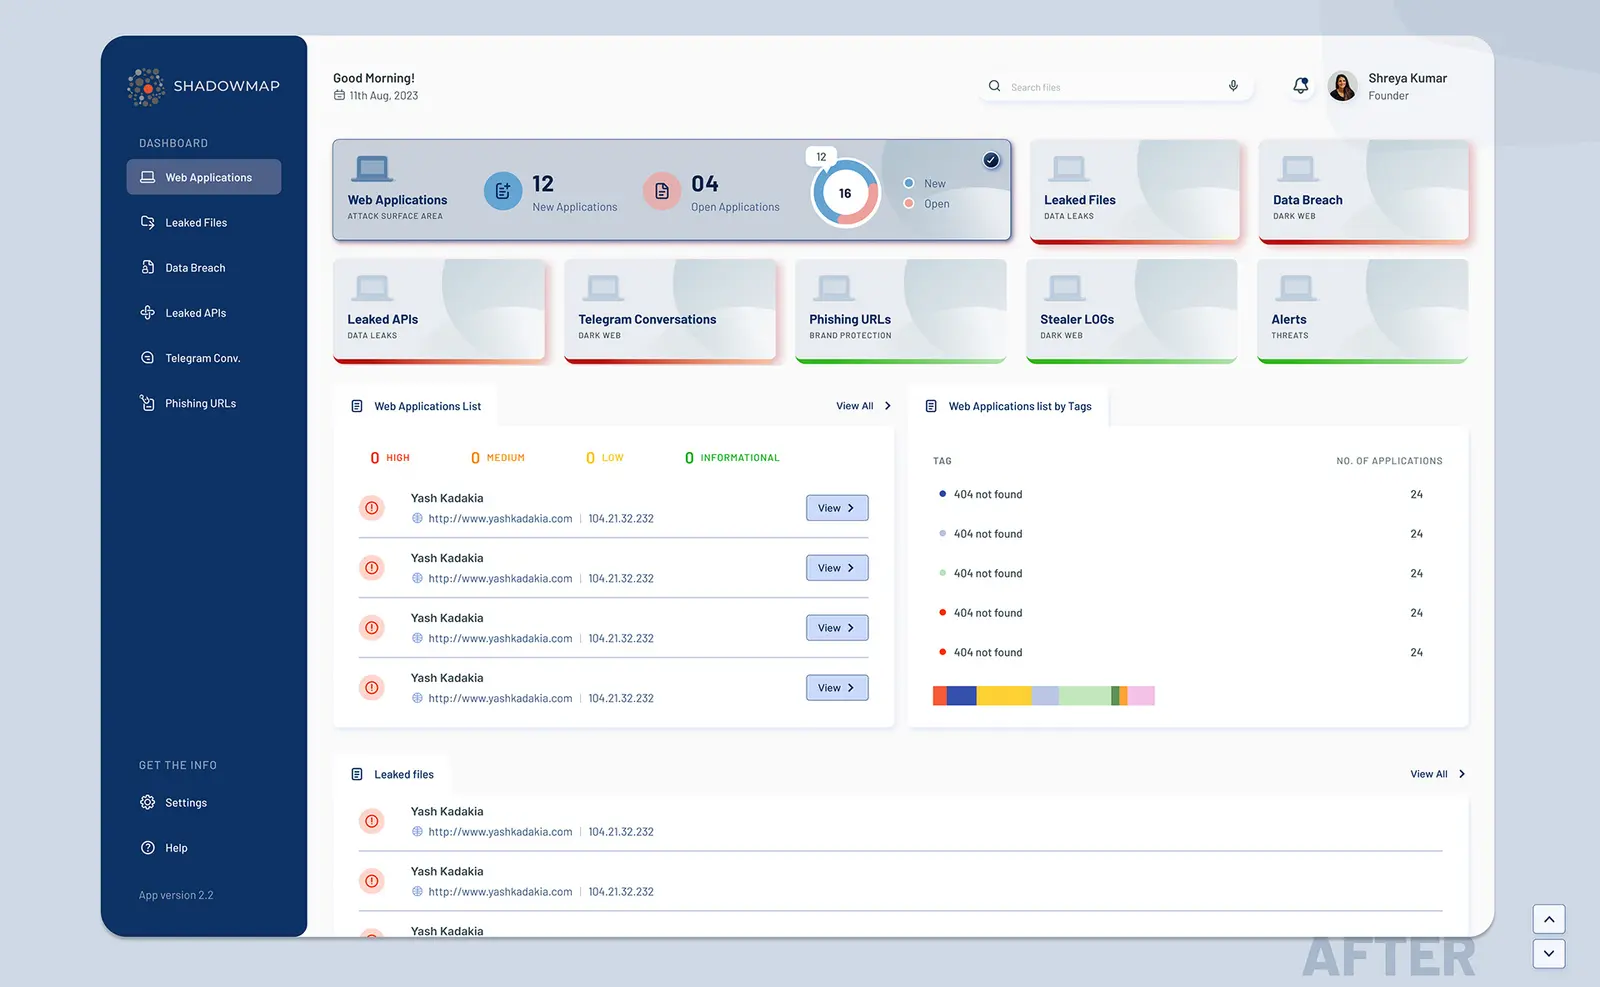1600x987 pixels.
Task: Open the Data Breach card
Action: pos(1364,191)
